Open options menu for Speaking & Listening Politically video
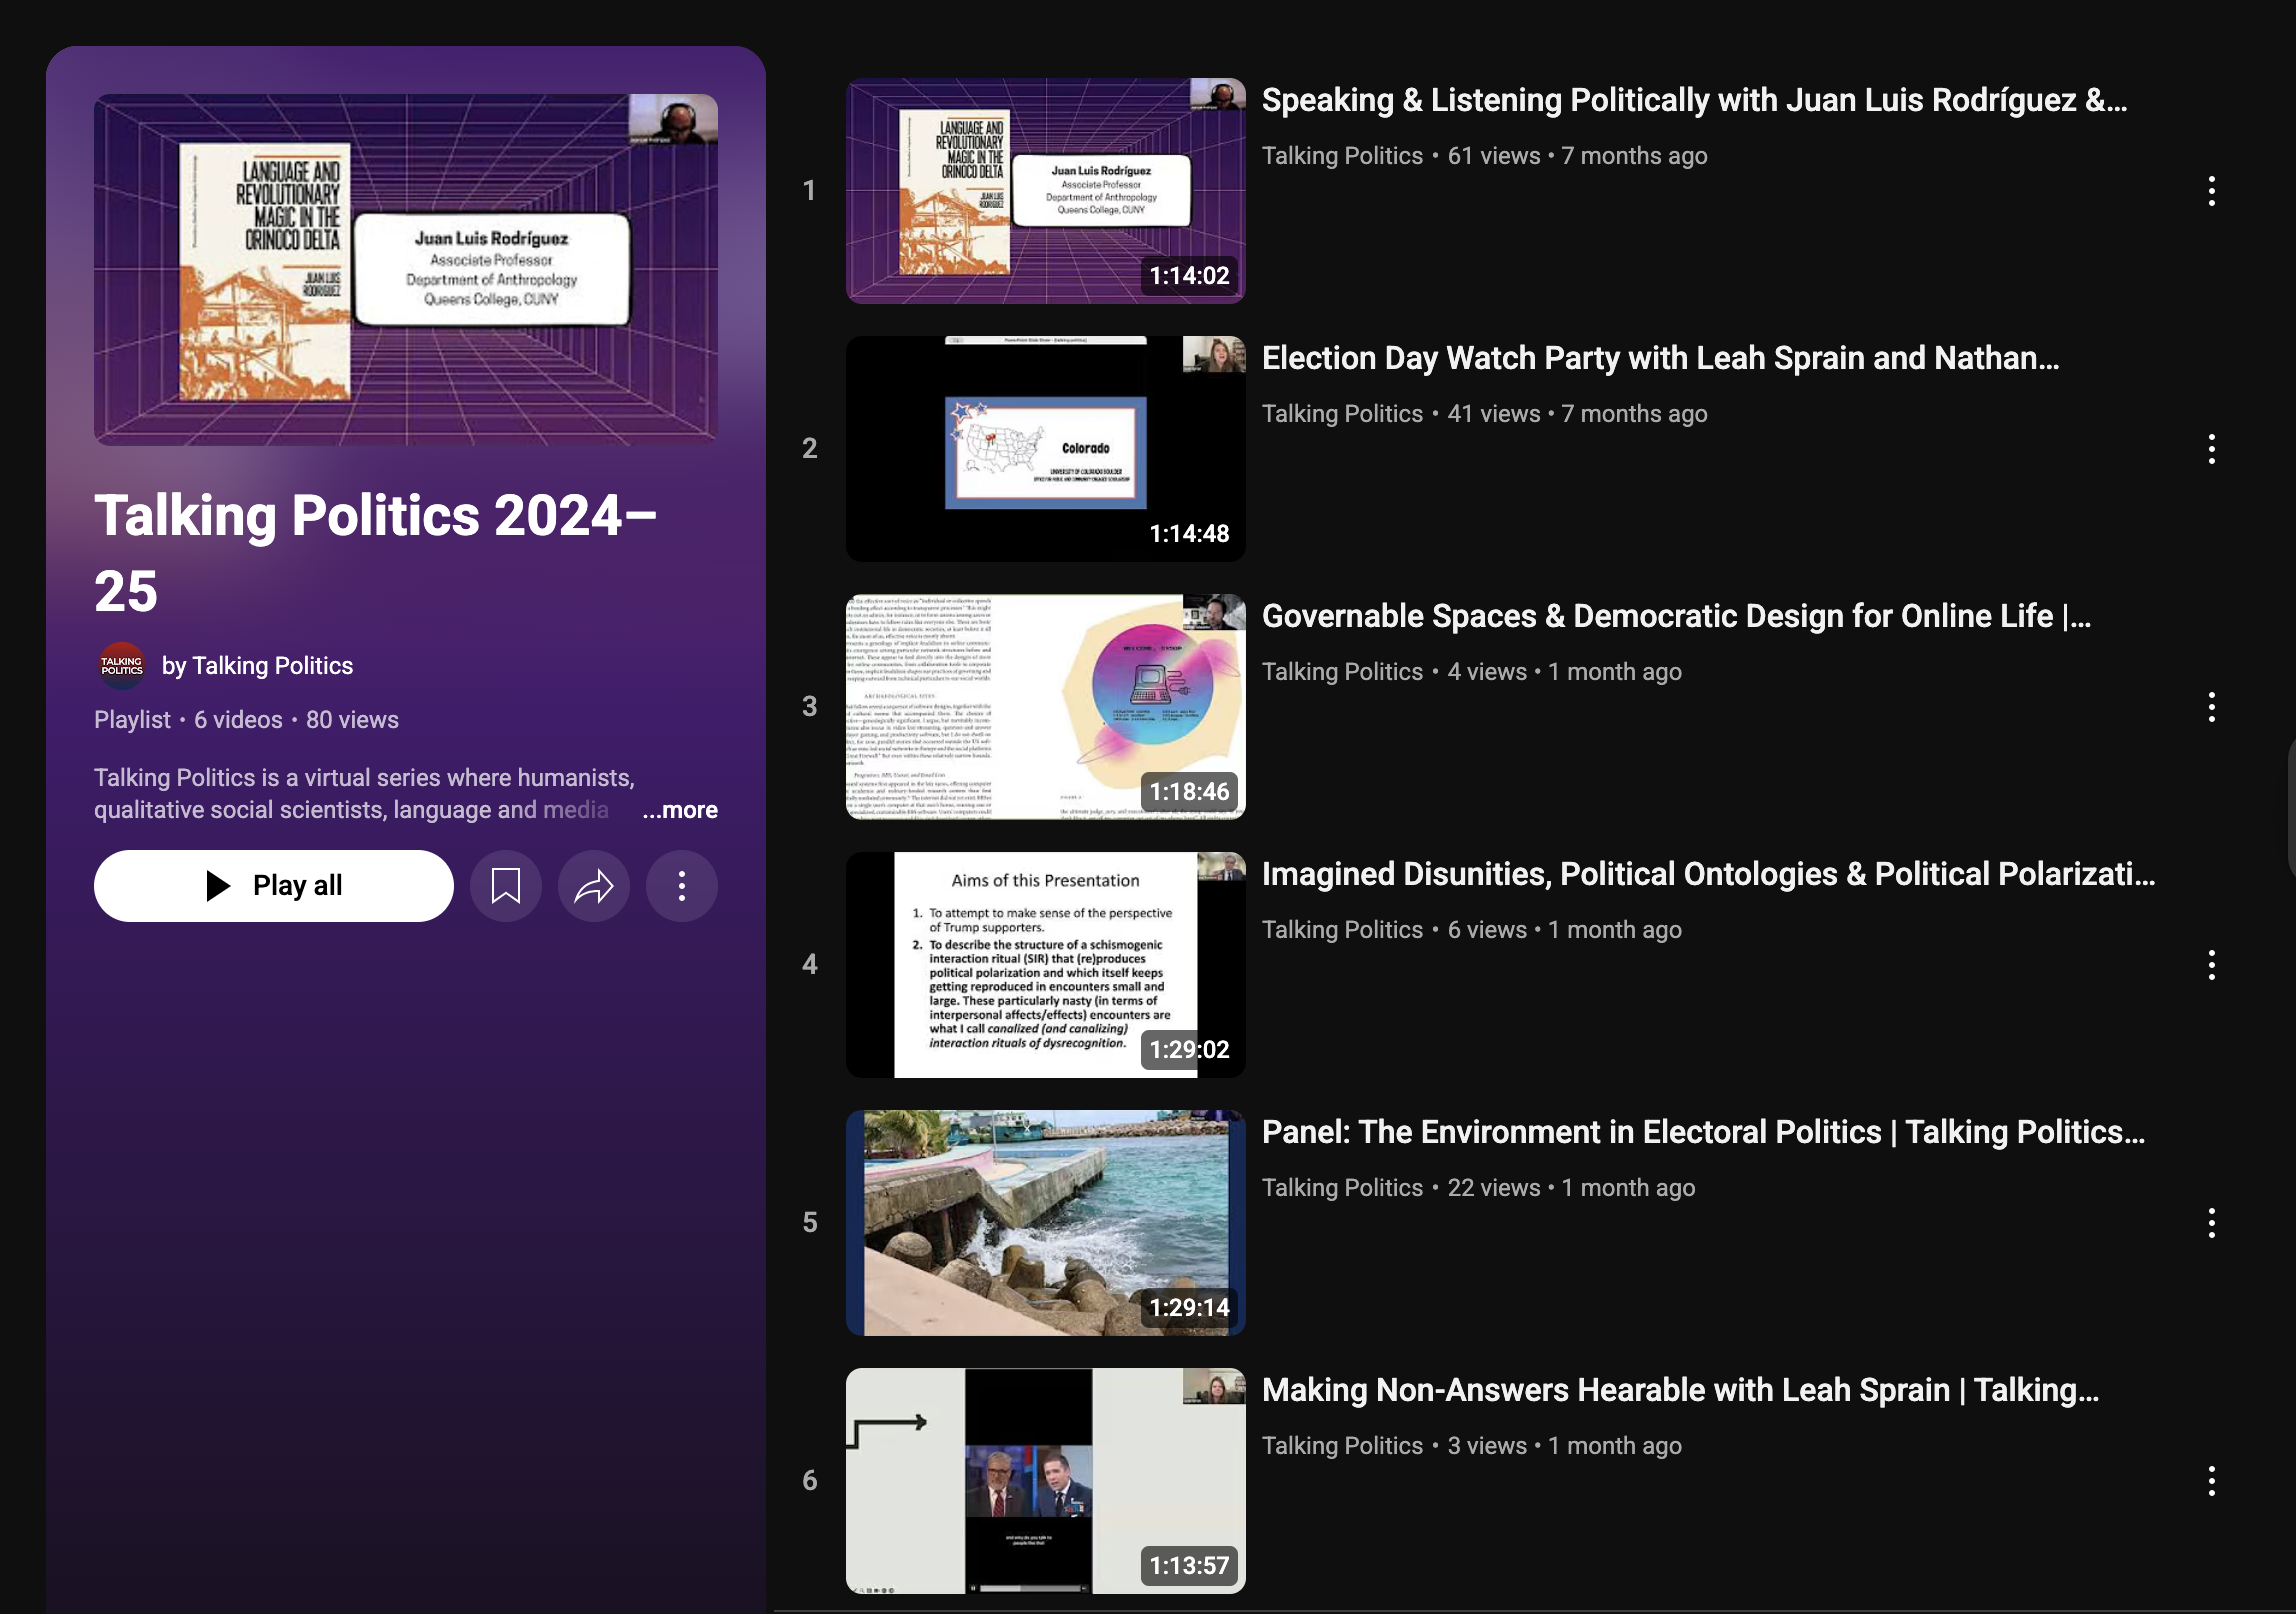 click(2212, 191)
